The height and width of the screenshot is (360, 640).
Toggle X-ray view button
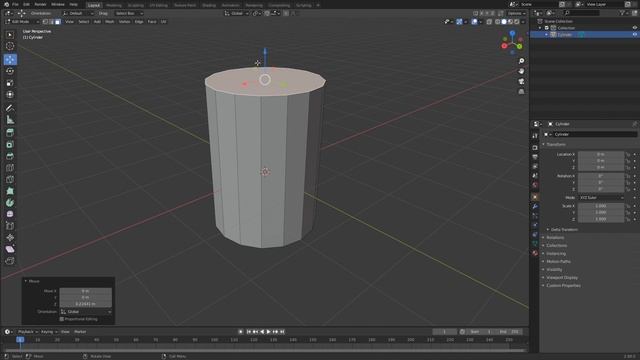(x=489, y=22)
